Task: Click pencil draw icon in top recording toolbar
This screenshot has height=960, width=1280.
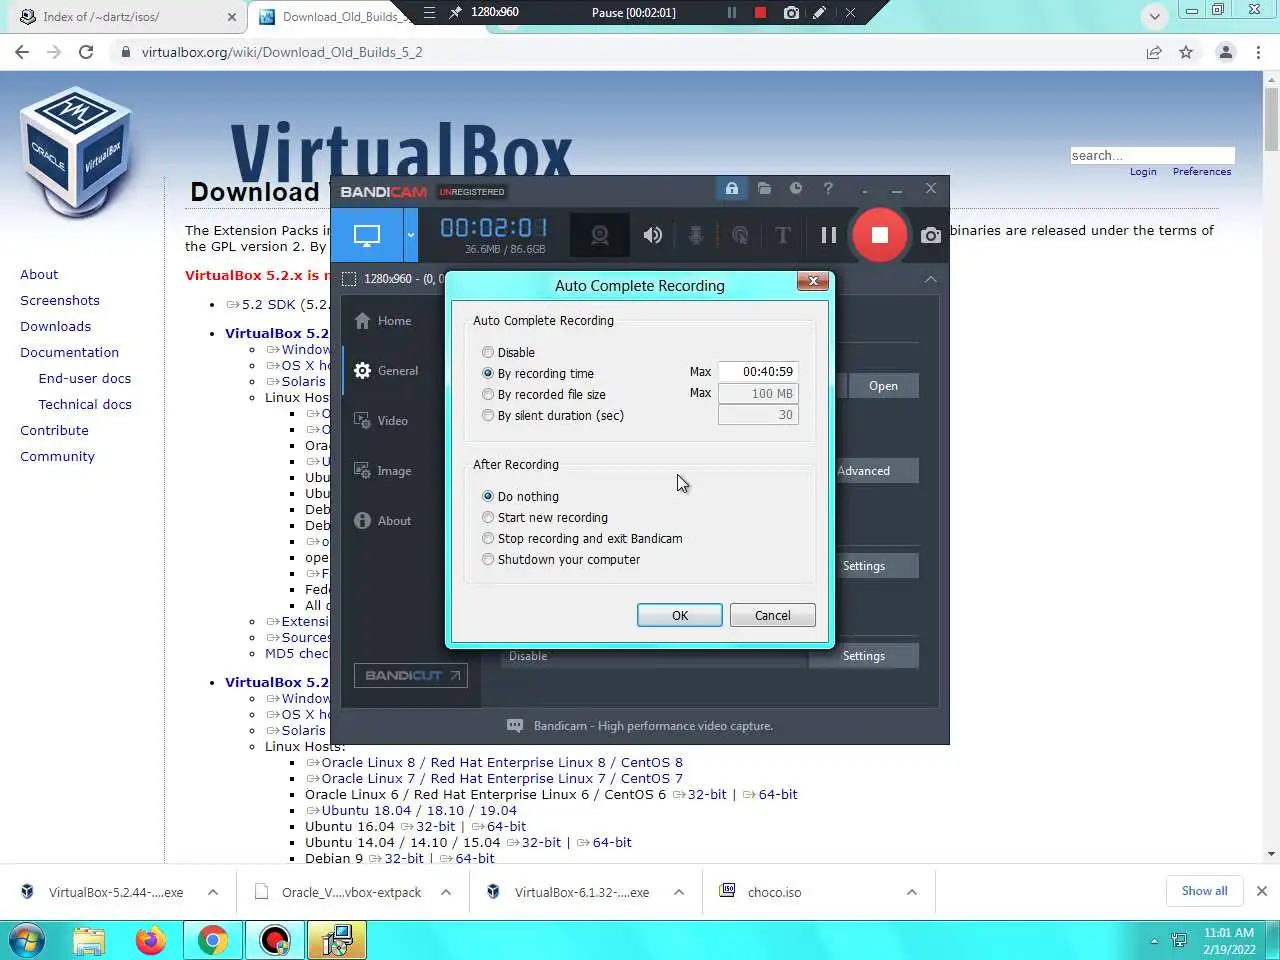Action: pos(819,13)
